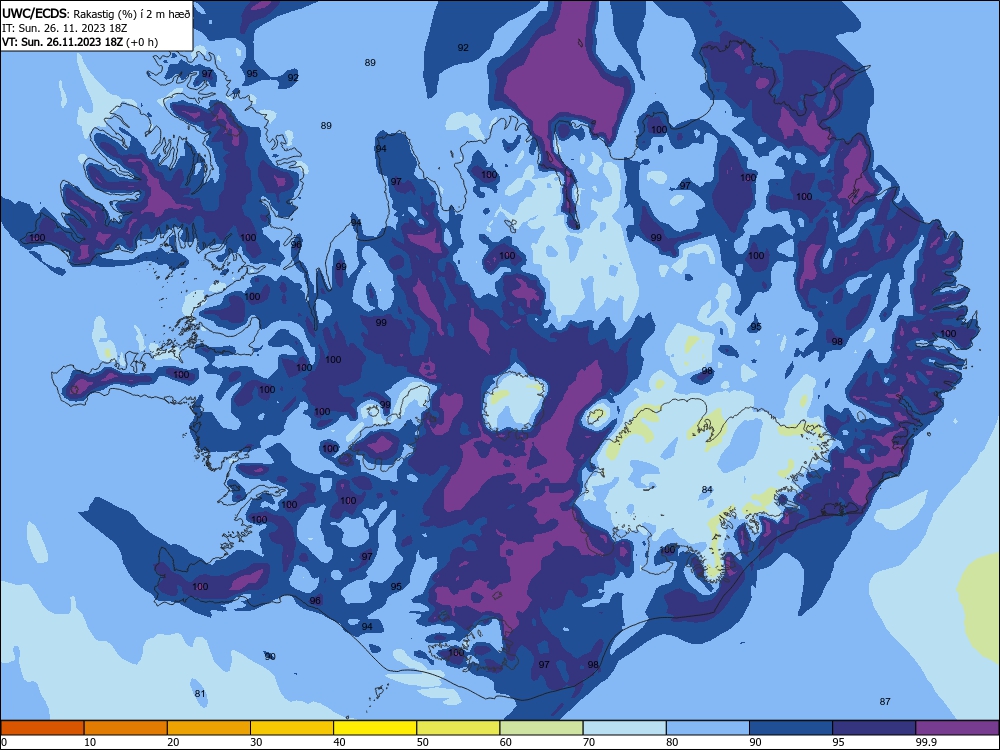
Task: Click the value 84 over the glacier
Action: coord(707,490)
